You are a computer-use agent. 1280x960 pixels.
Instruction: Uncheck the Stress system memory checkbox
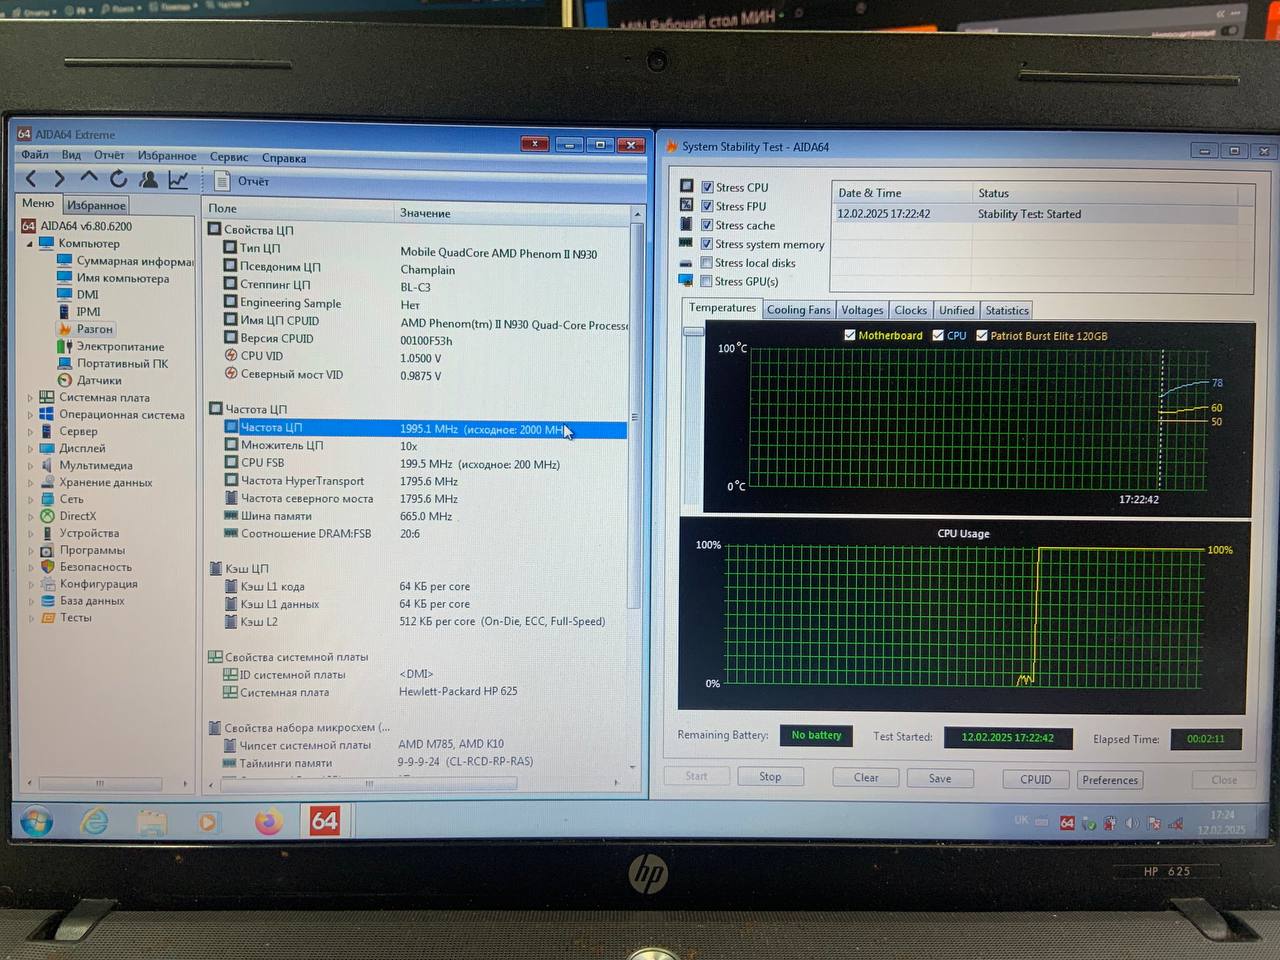(707, 244)
